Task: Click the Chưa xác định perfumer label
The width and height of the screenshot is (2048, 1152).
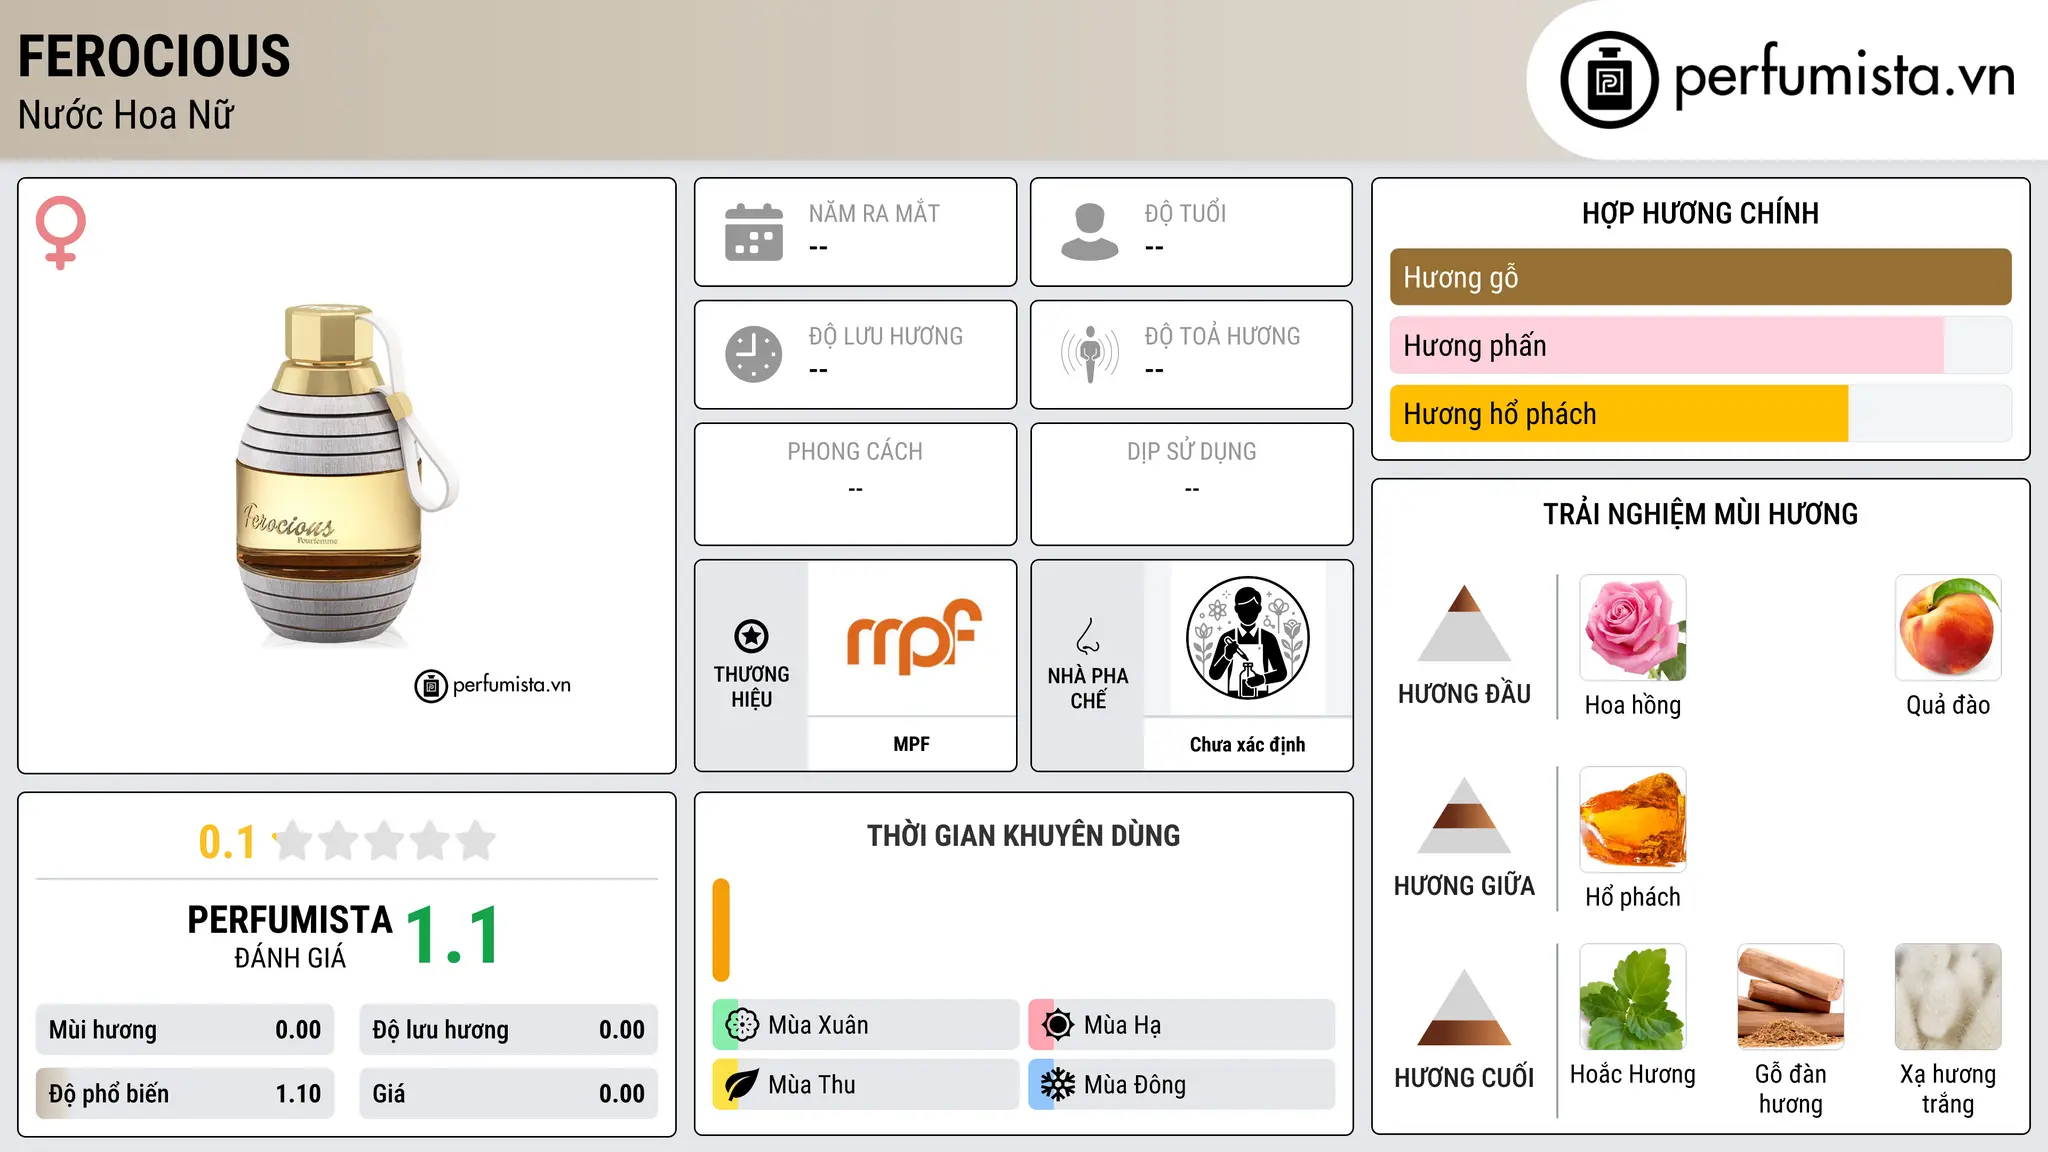Action: tap(1247, 744)
